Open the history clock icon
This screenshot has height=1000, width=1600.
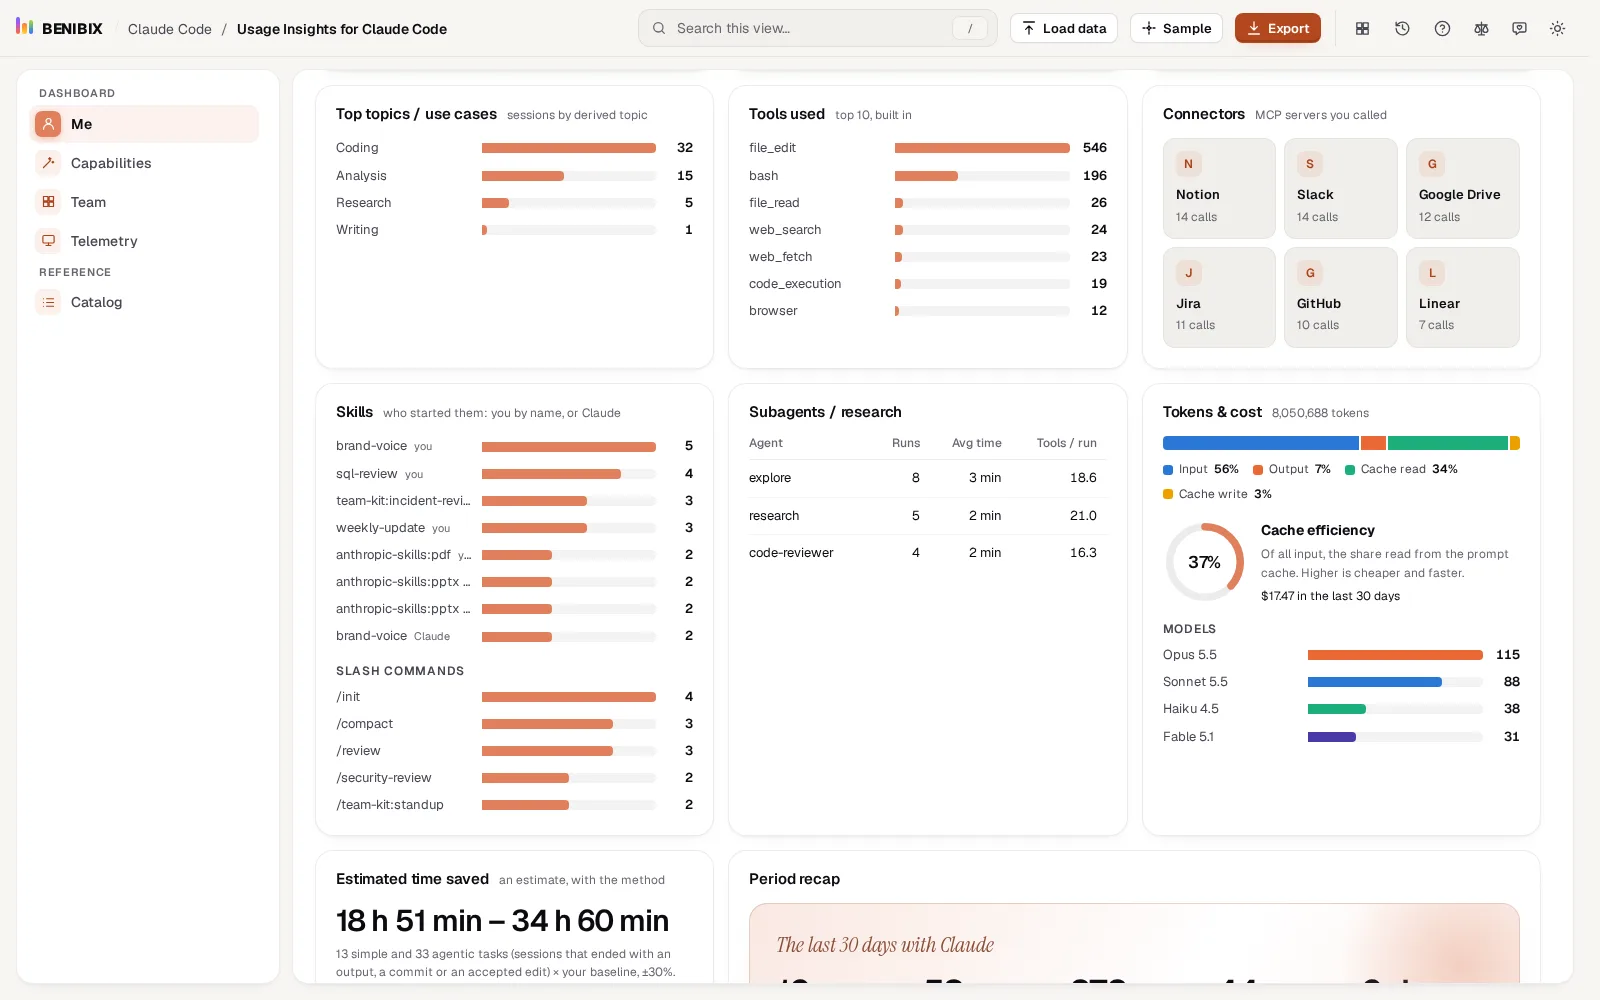pyautogui.click(x=1402, y=28)
